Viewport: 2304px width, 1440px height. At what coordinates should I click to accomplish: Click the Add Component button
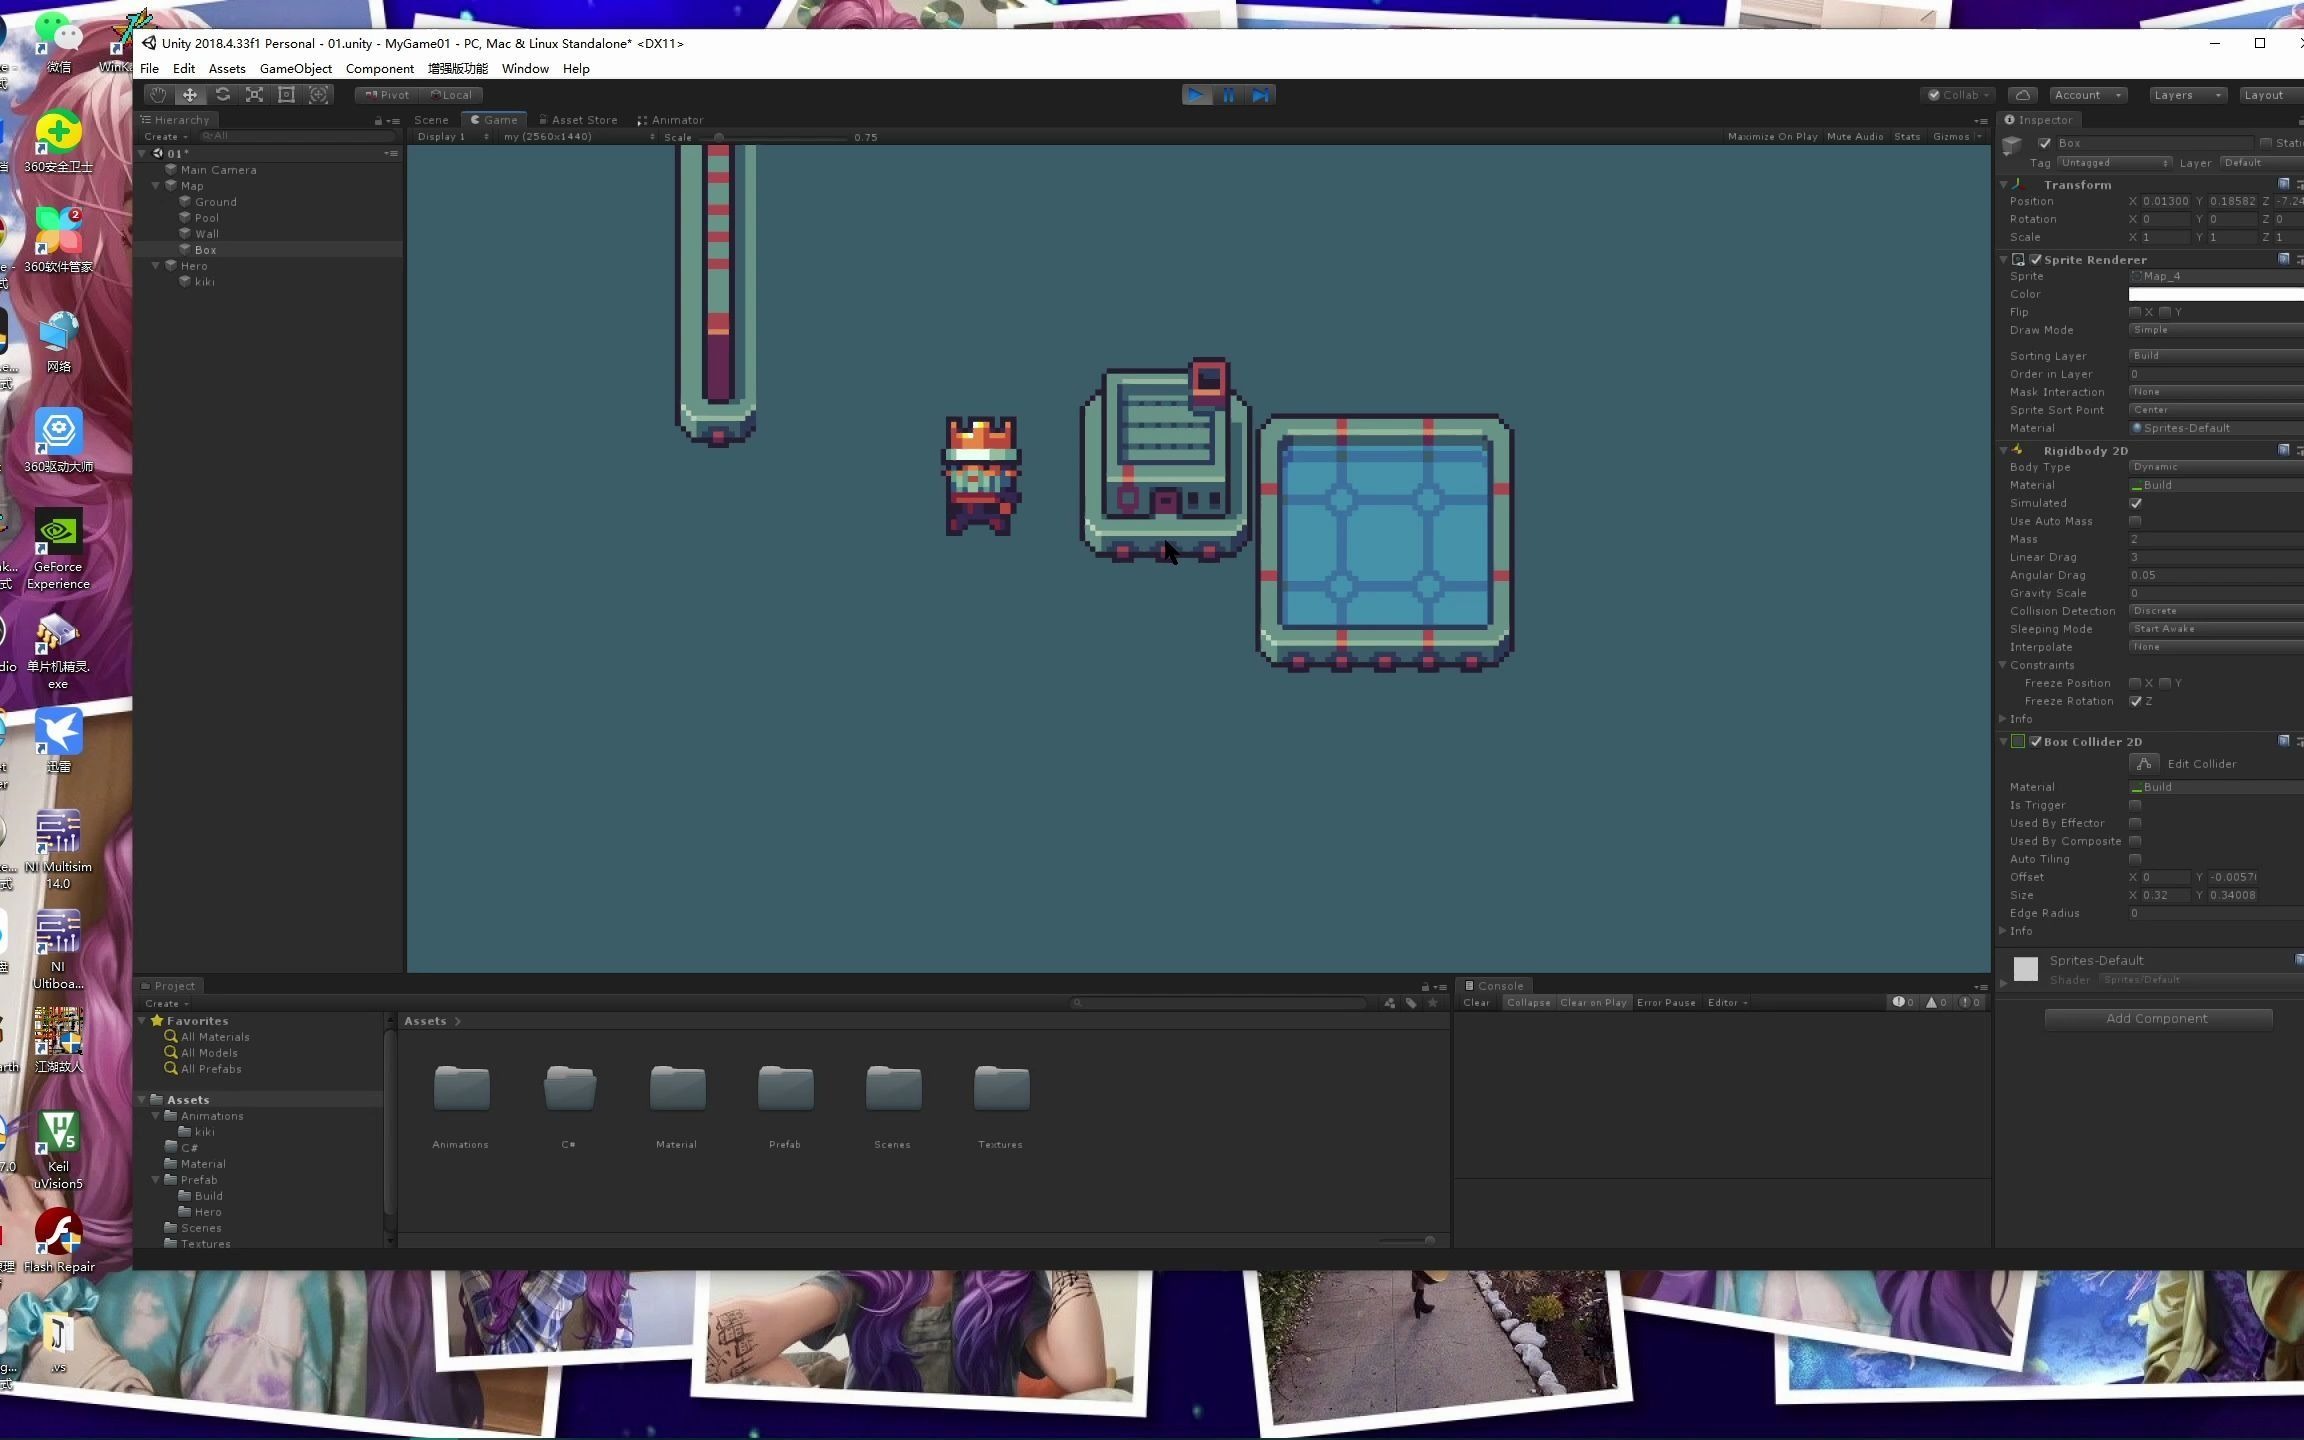2156,1018
